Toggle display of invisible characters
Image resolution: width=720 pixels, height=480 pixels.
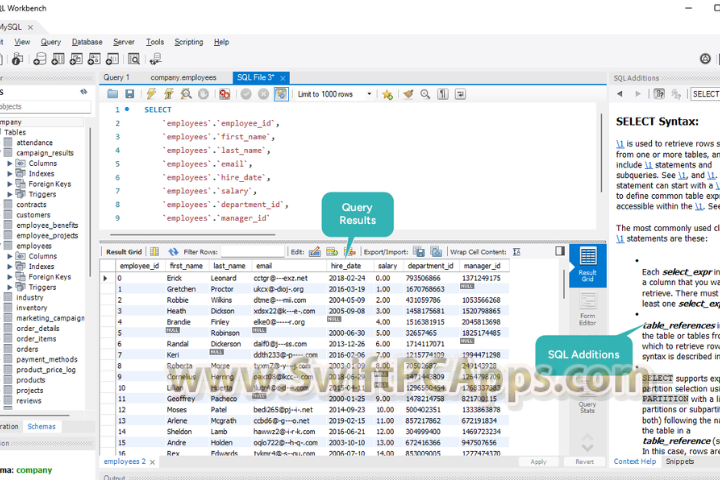[x=443, y=94]
